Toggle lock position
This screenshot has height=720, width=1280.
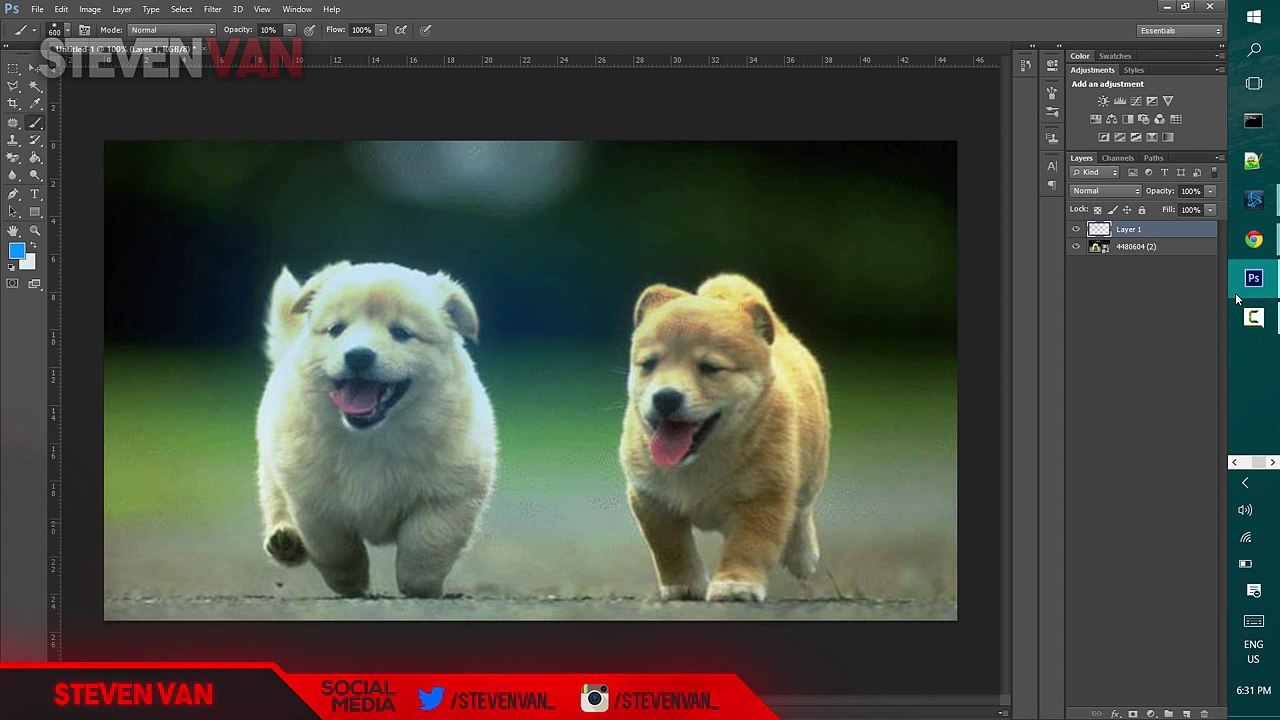point(1127,210)
